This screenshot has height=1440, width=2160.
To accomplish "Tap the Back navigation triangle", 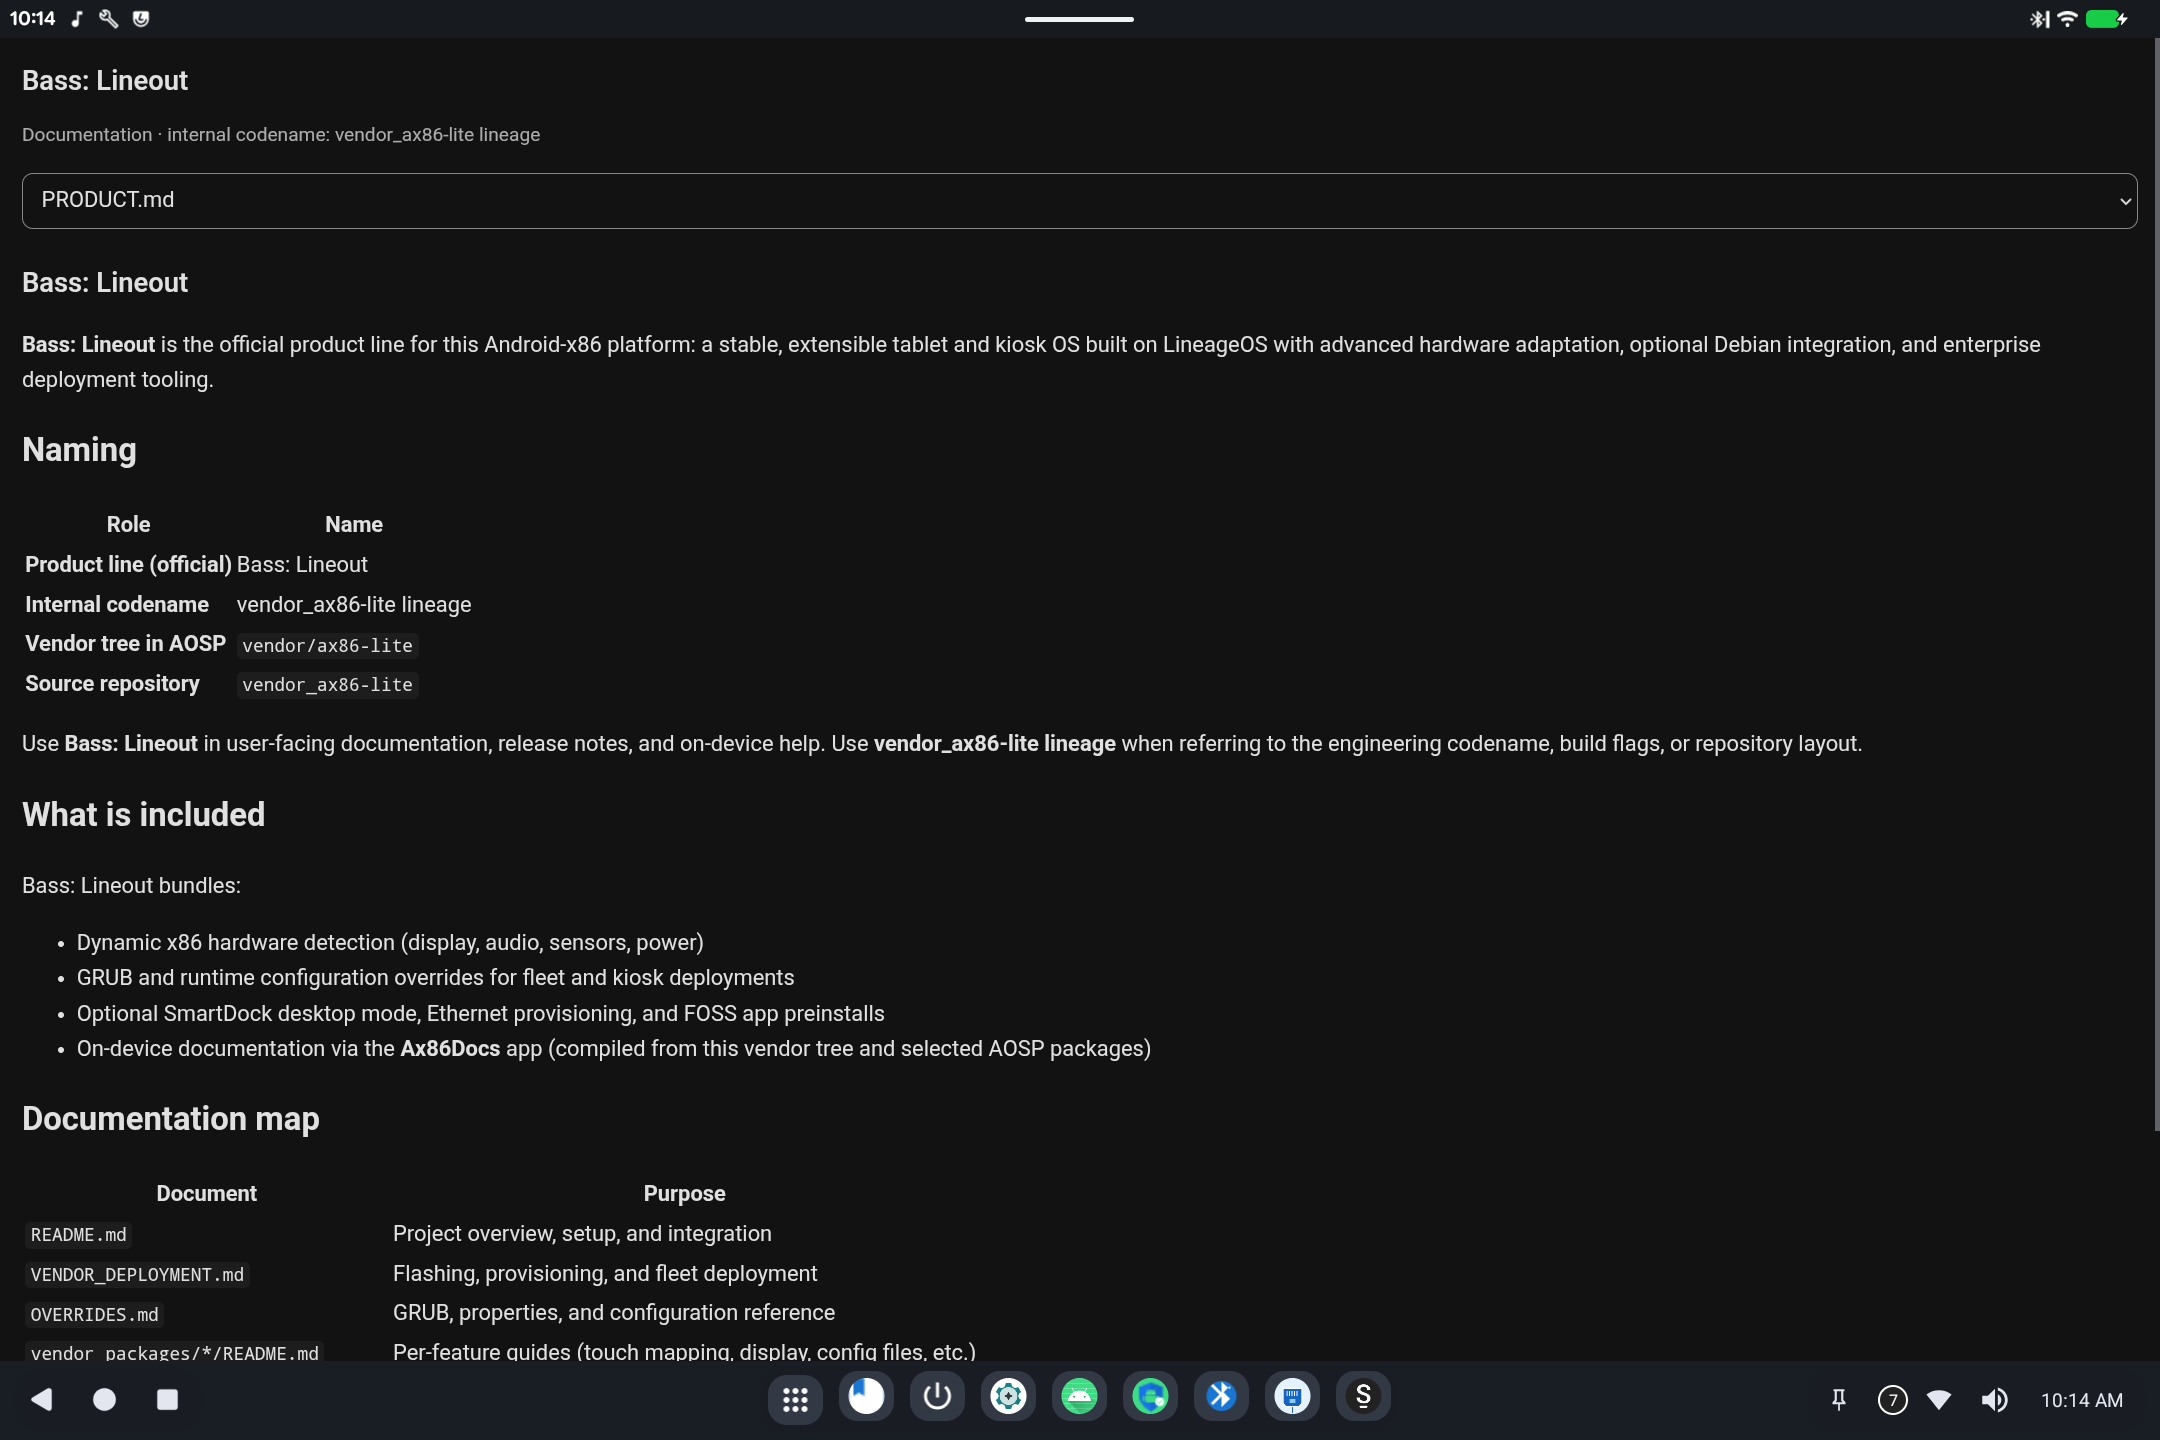I will click(42, 1399).
